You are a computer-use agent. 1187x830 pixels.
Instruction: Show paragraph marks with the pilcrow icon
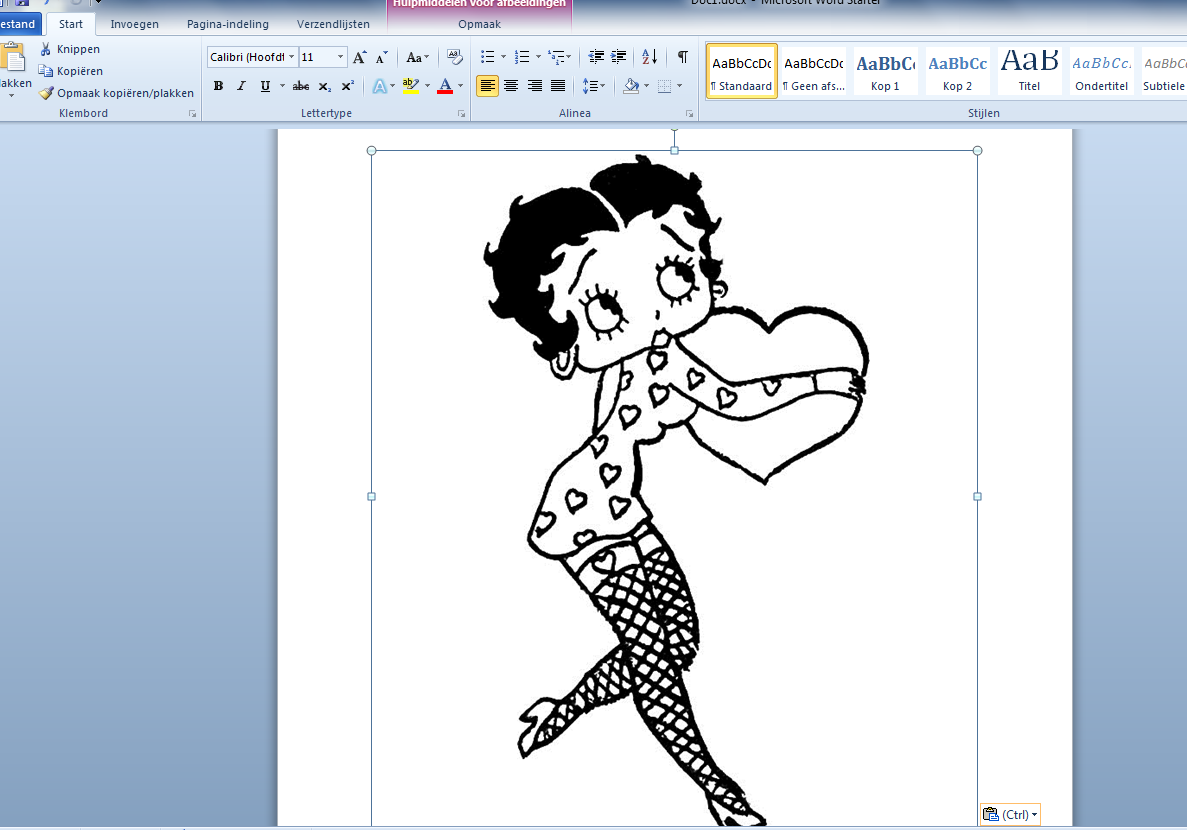683,57
